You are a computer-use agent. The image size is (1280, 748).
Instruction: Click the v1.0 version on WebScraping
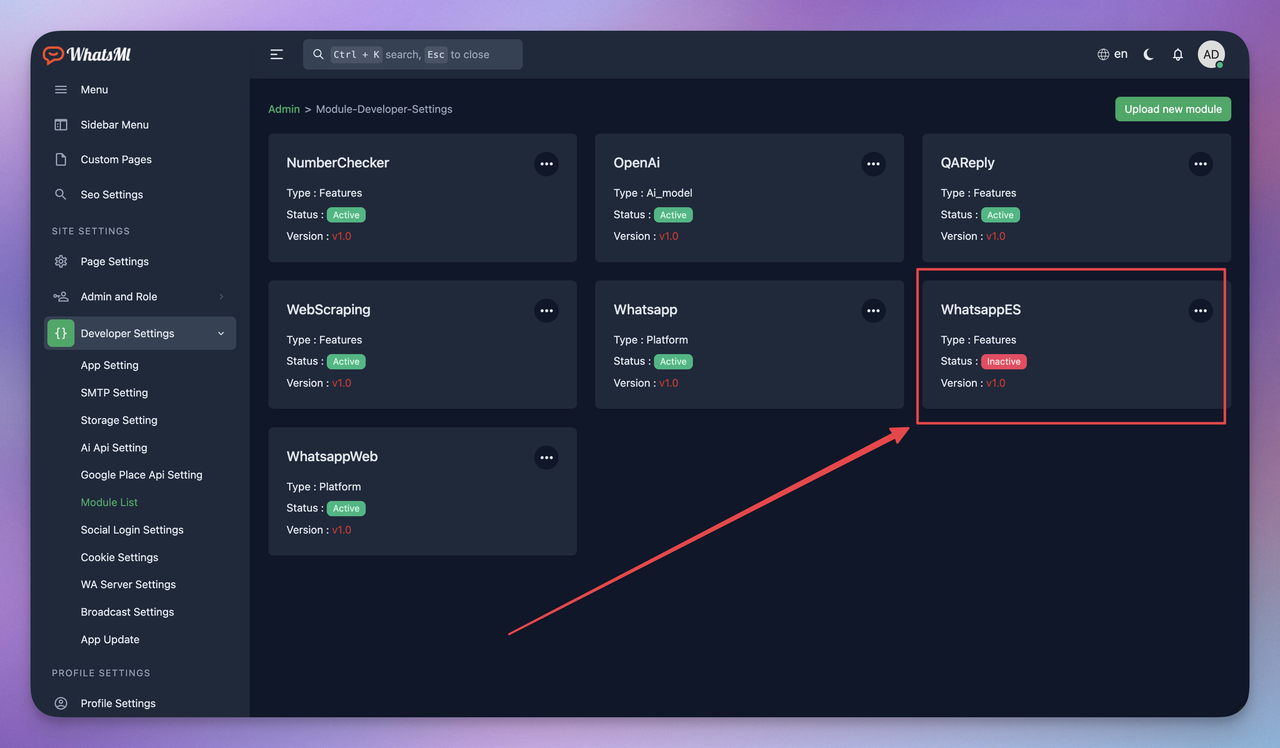click(x=342, y=383)
